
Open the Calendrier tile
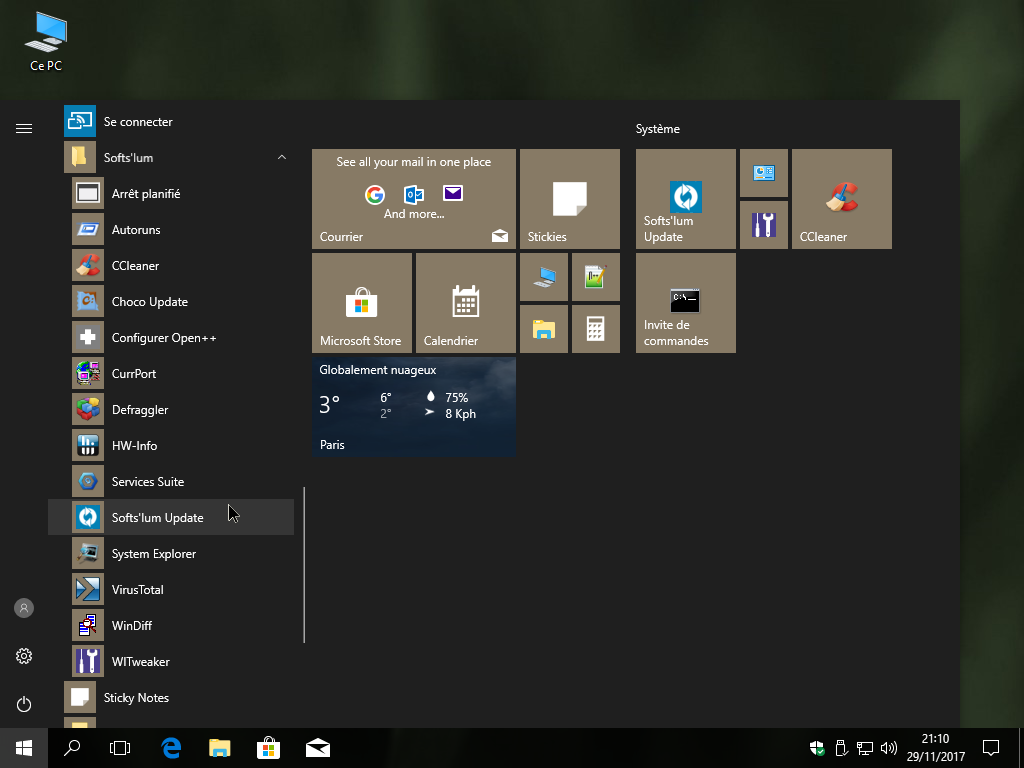point(466,303)
